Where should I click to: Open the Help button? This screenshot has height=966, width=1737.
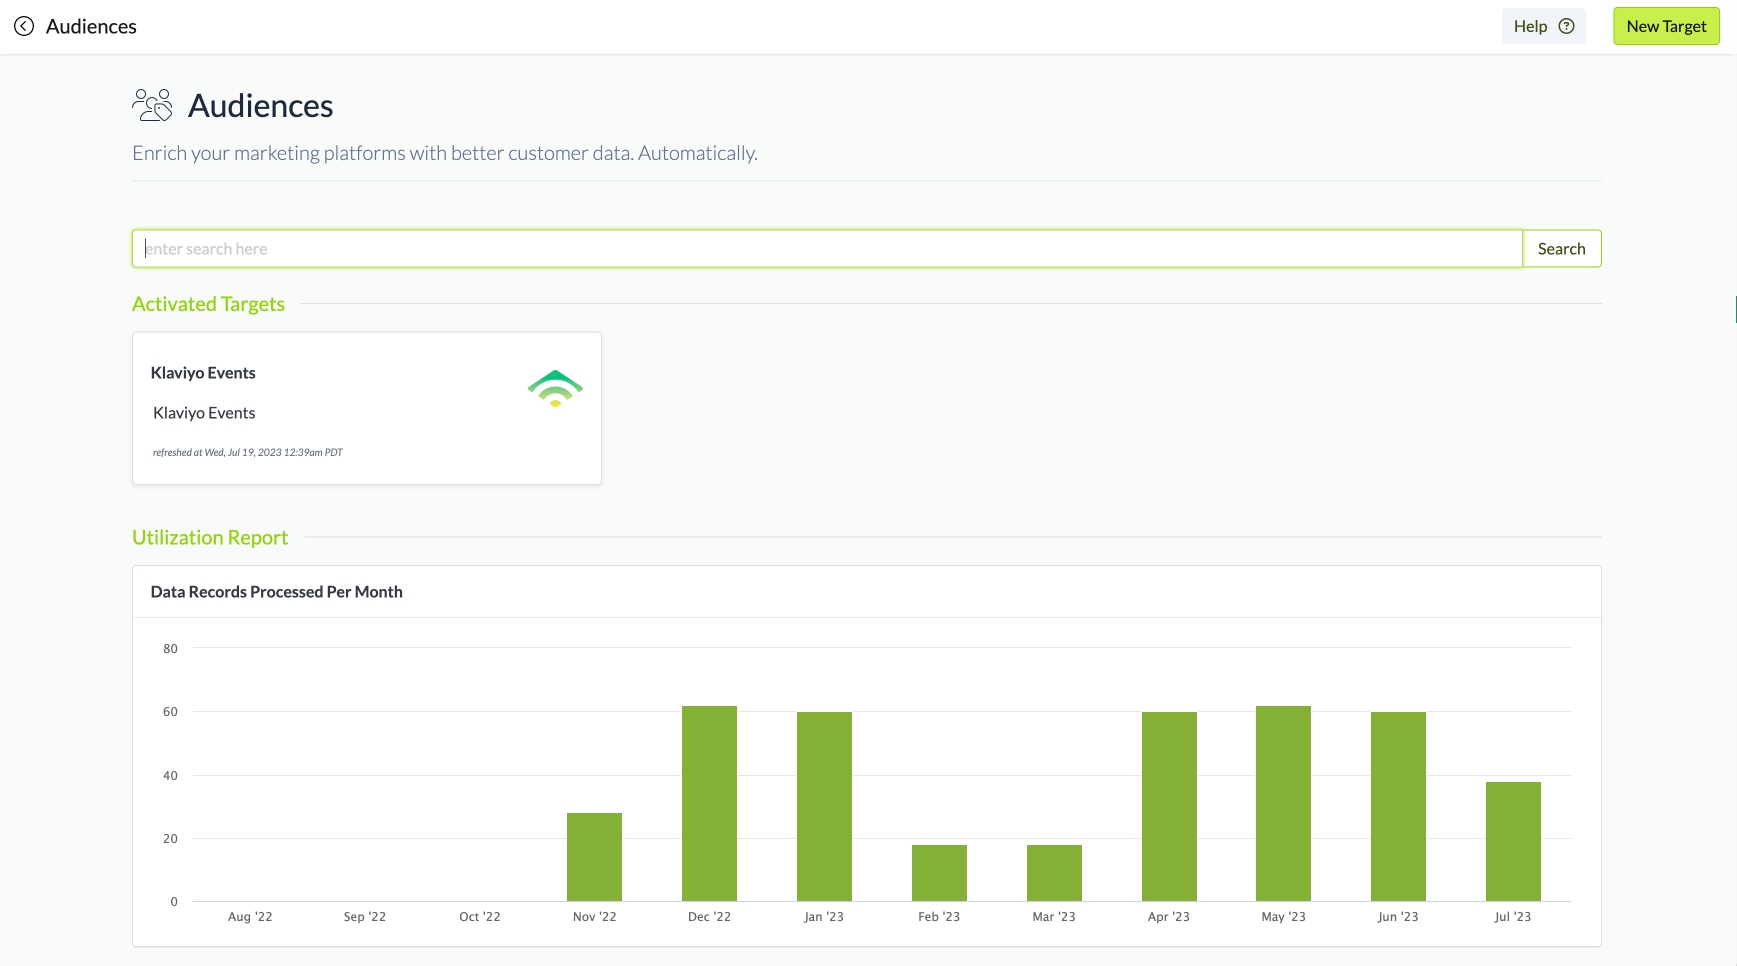(x=1542, y=26)
